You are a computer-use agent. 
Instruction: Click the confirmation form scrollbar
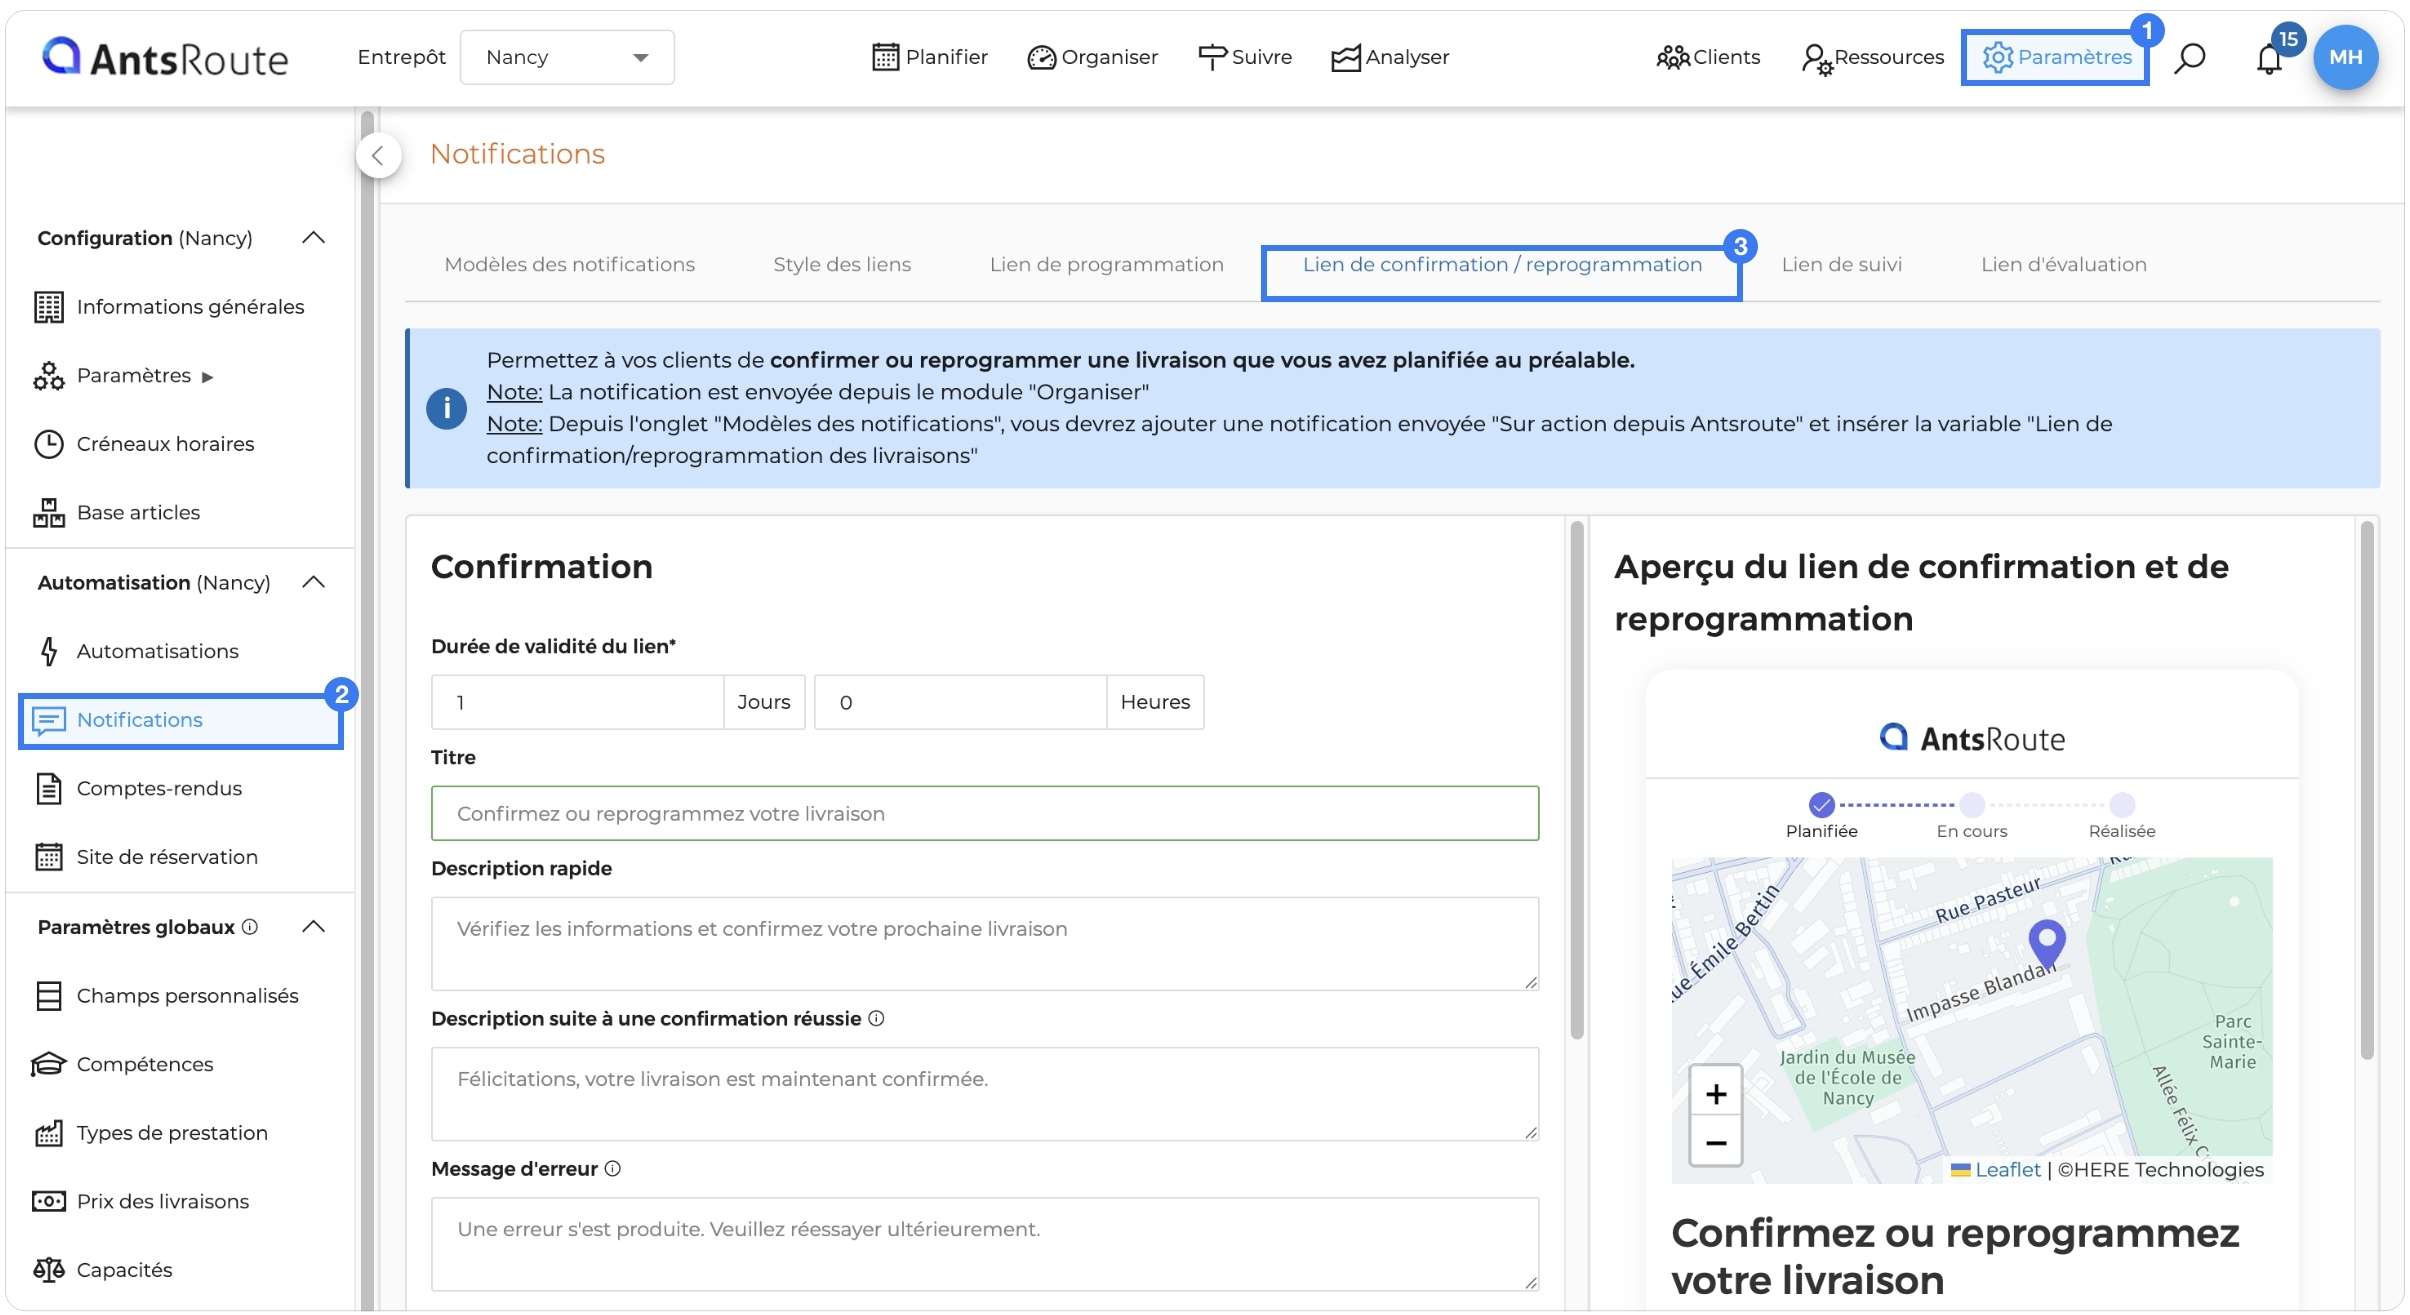click(1577, 780)
